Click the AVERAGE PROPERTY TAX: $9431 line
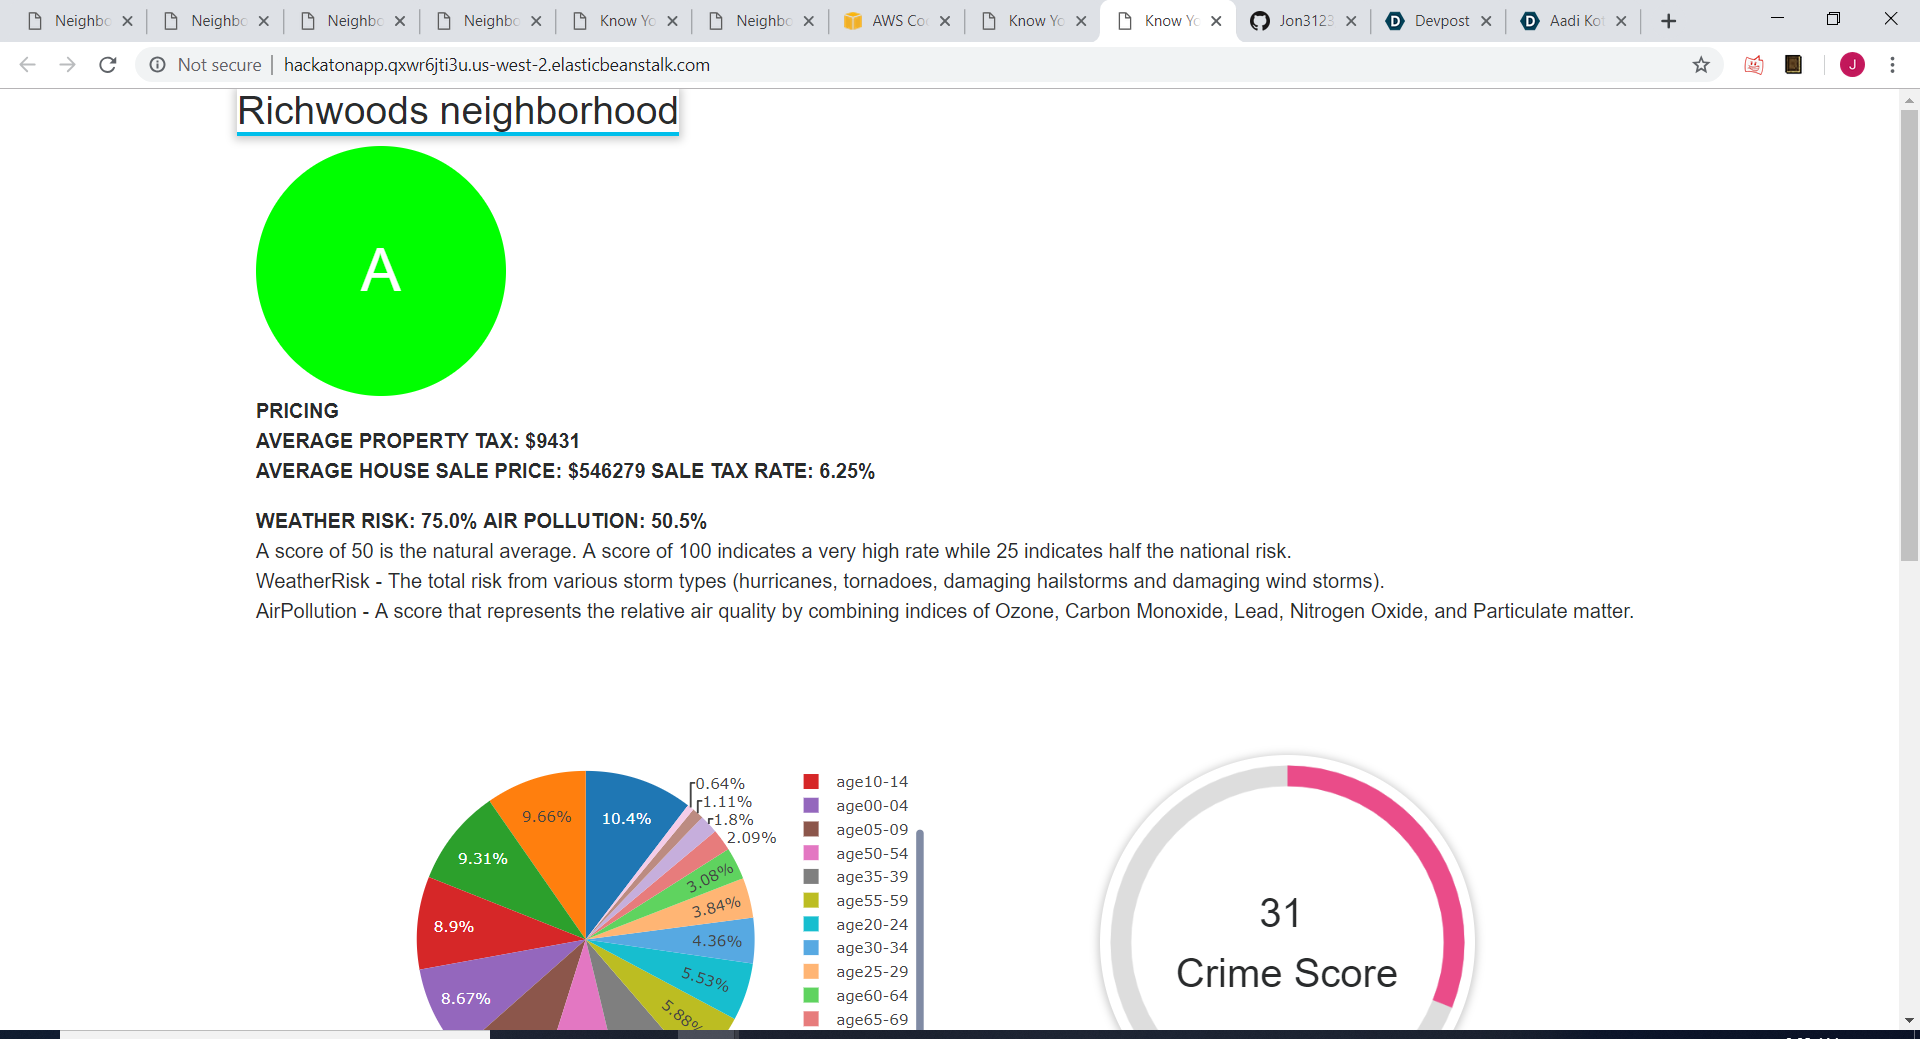 coord(417,441)
